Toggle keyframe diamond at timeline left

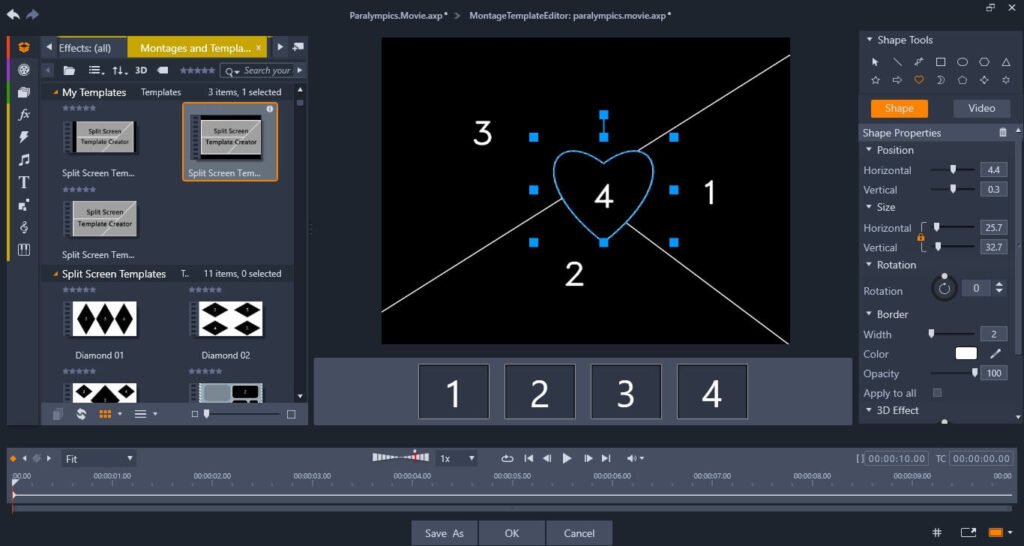pyautogui.click(x=13, y=458)
